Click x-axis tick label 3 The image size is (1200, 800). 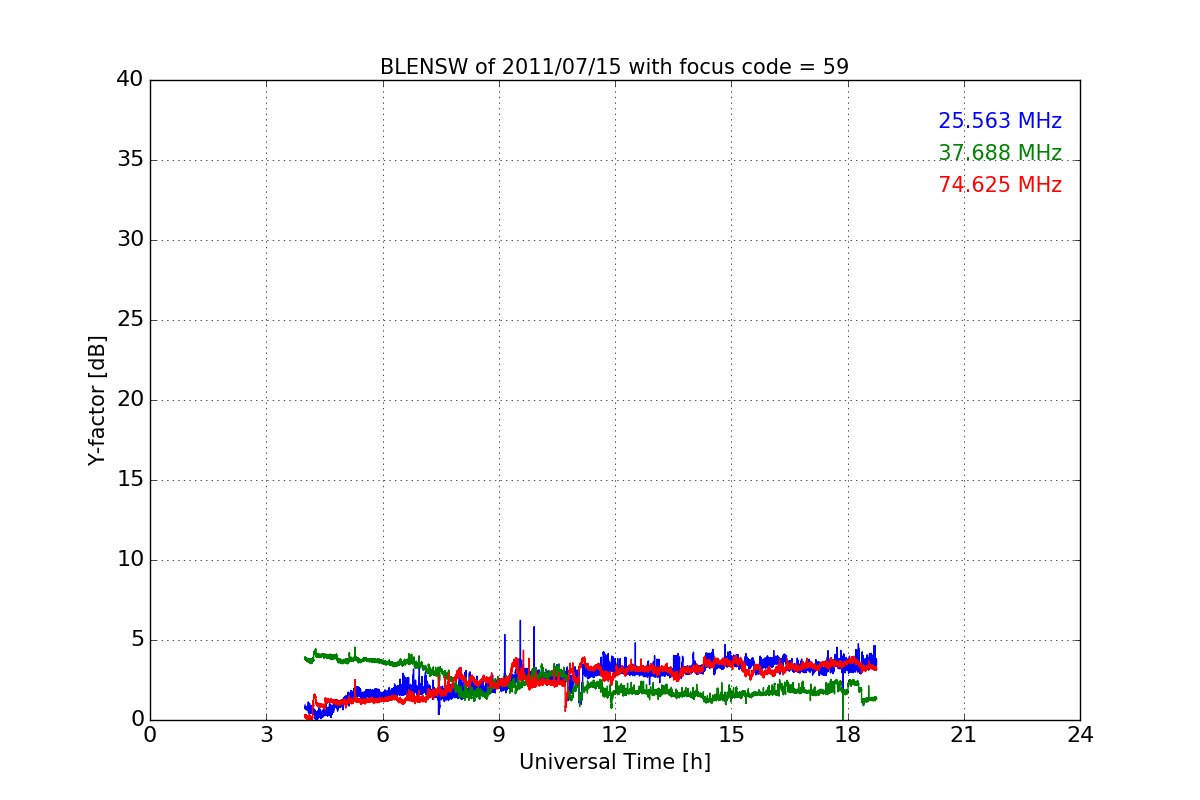(266, 735)
